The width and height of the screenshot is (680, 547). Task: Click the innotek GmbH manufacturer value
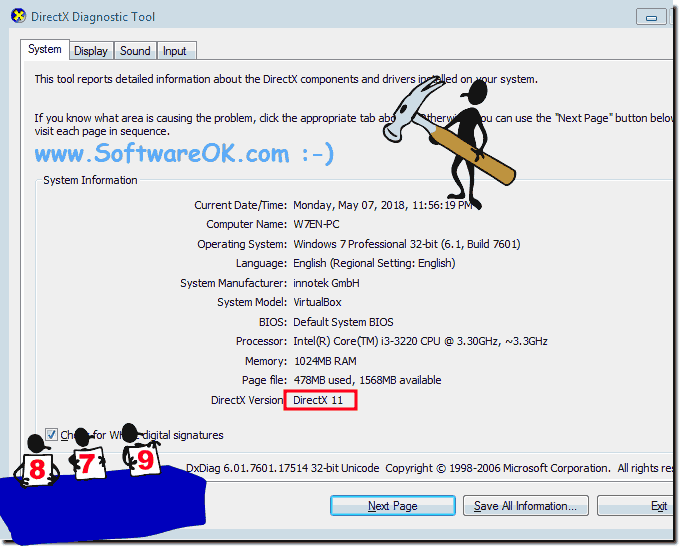click(x=326, y=283)
